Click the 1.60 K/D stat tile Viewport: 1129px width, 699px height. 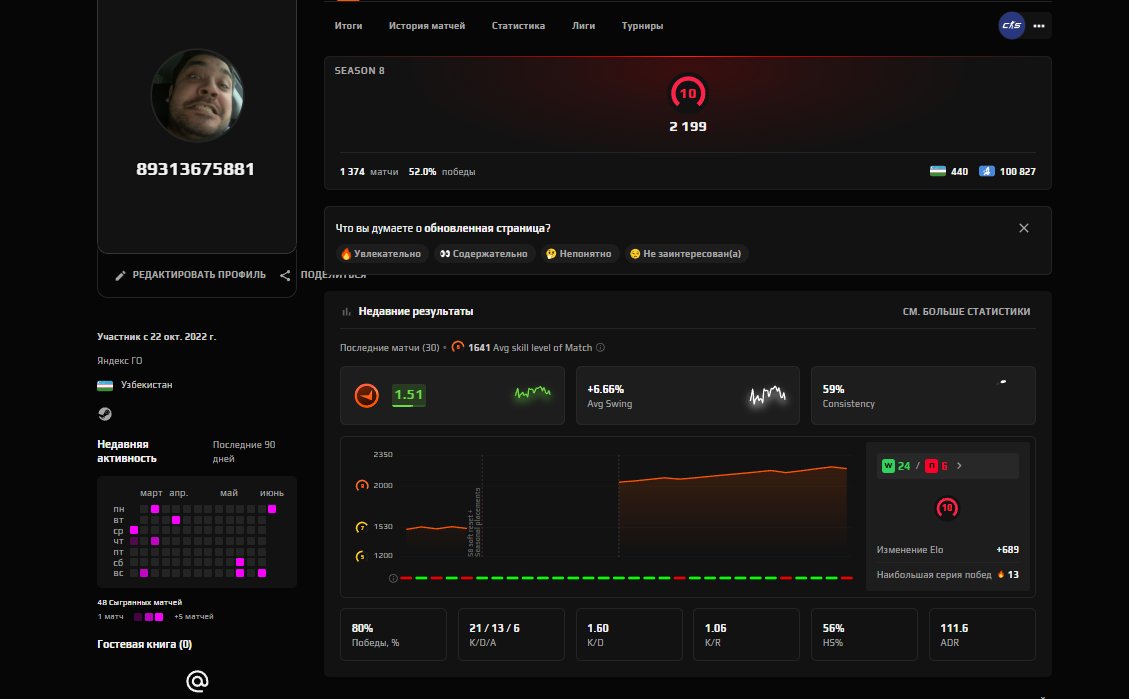(629, 634)
